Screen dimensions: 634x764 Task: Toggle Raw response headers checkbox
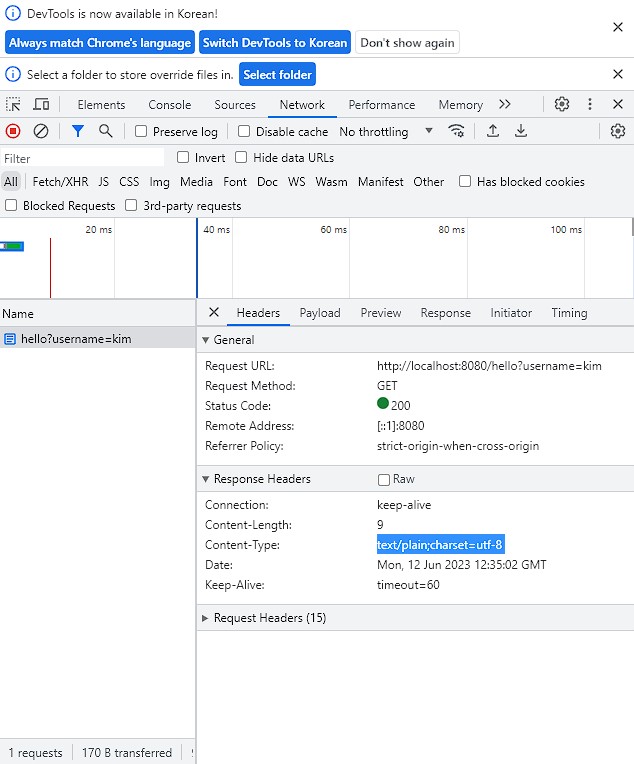(x=384, y=479)
